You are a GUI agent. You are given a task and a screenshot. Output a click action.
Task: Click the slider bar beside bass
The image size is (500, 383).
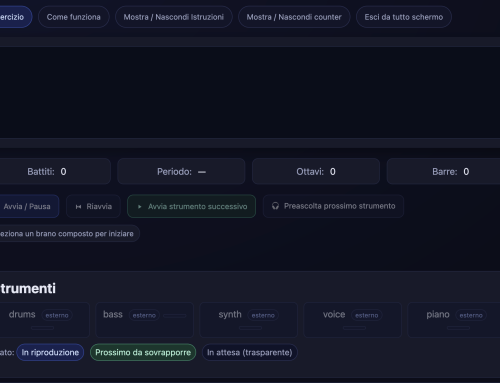pos(175,316)
